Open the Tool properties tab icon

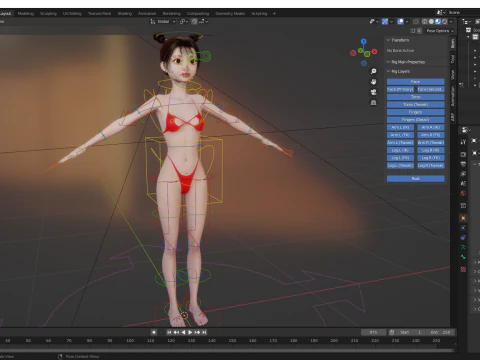[x=463, y=142]
